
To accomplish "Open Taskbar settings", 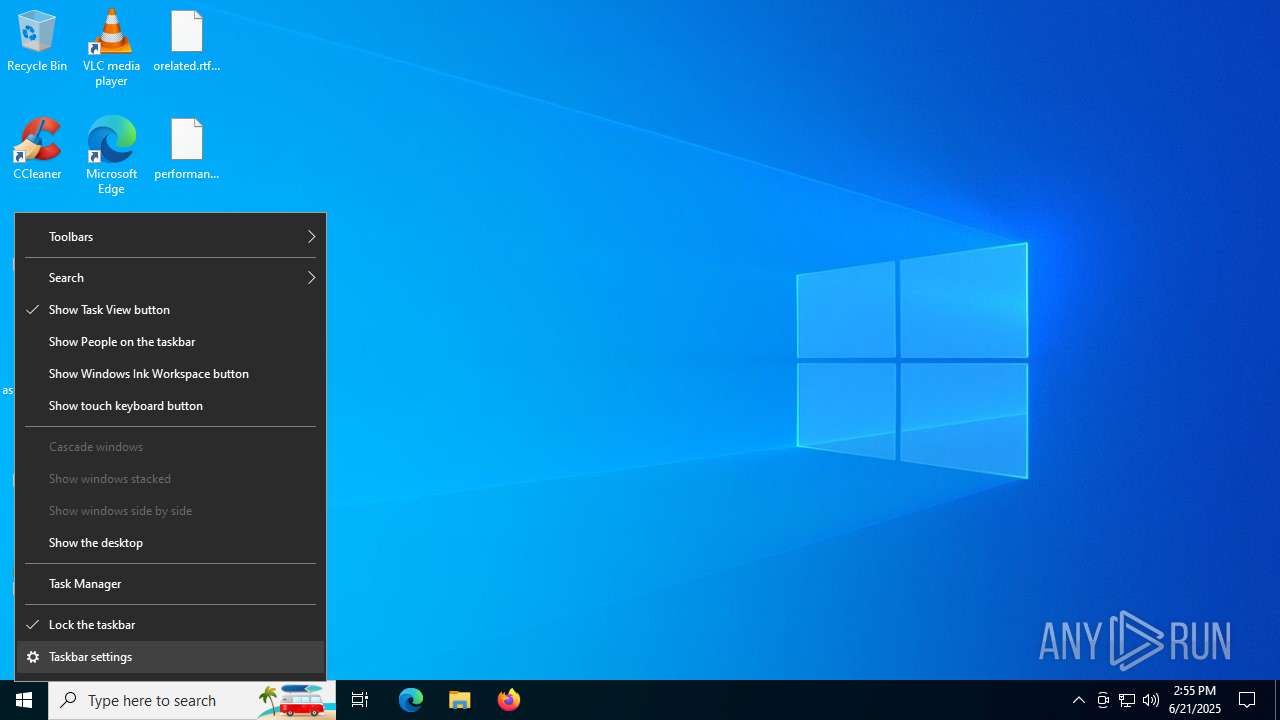I will (171, 657).
